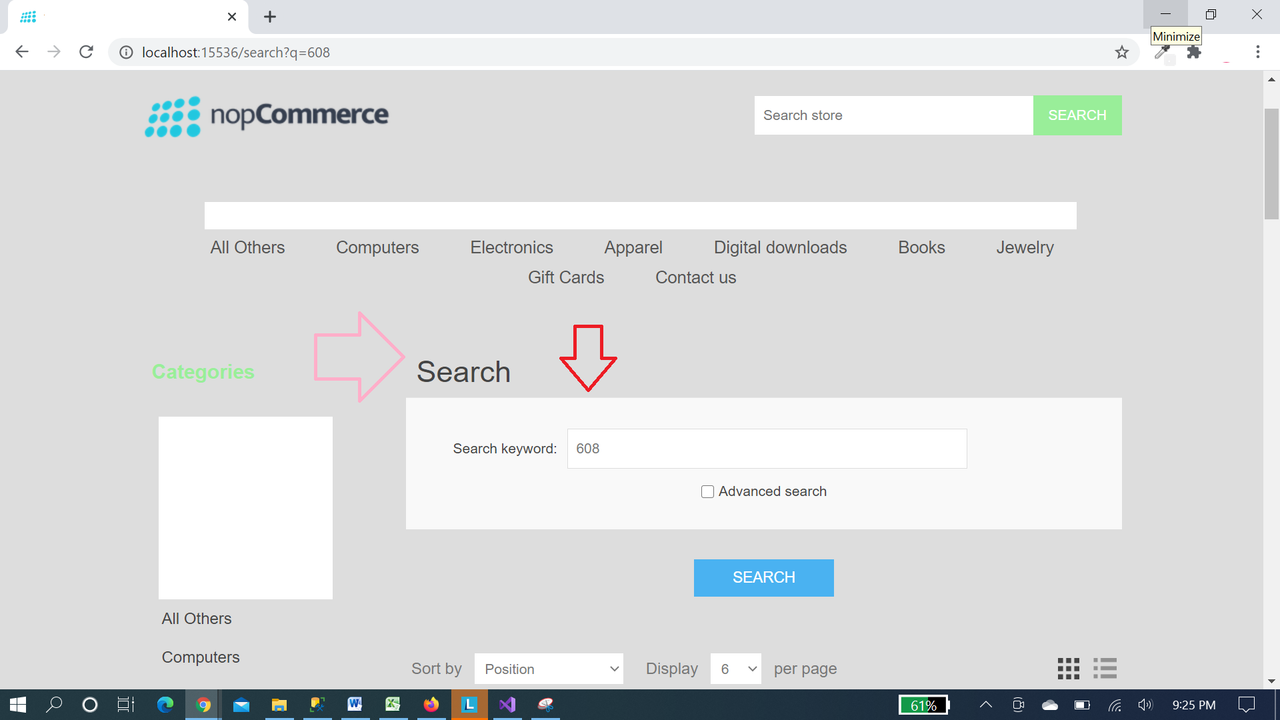This screenshot has width=1280, height=720.
Task: Switch products to grid view
Action: 1068,668
